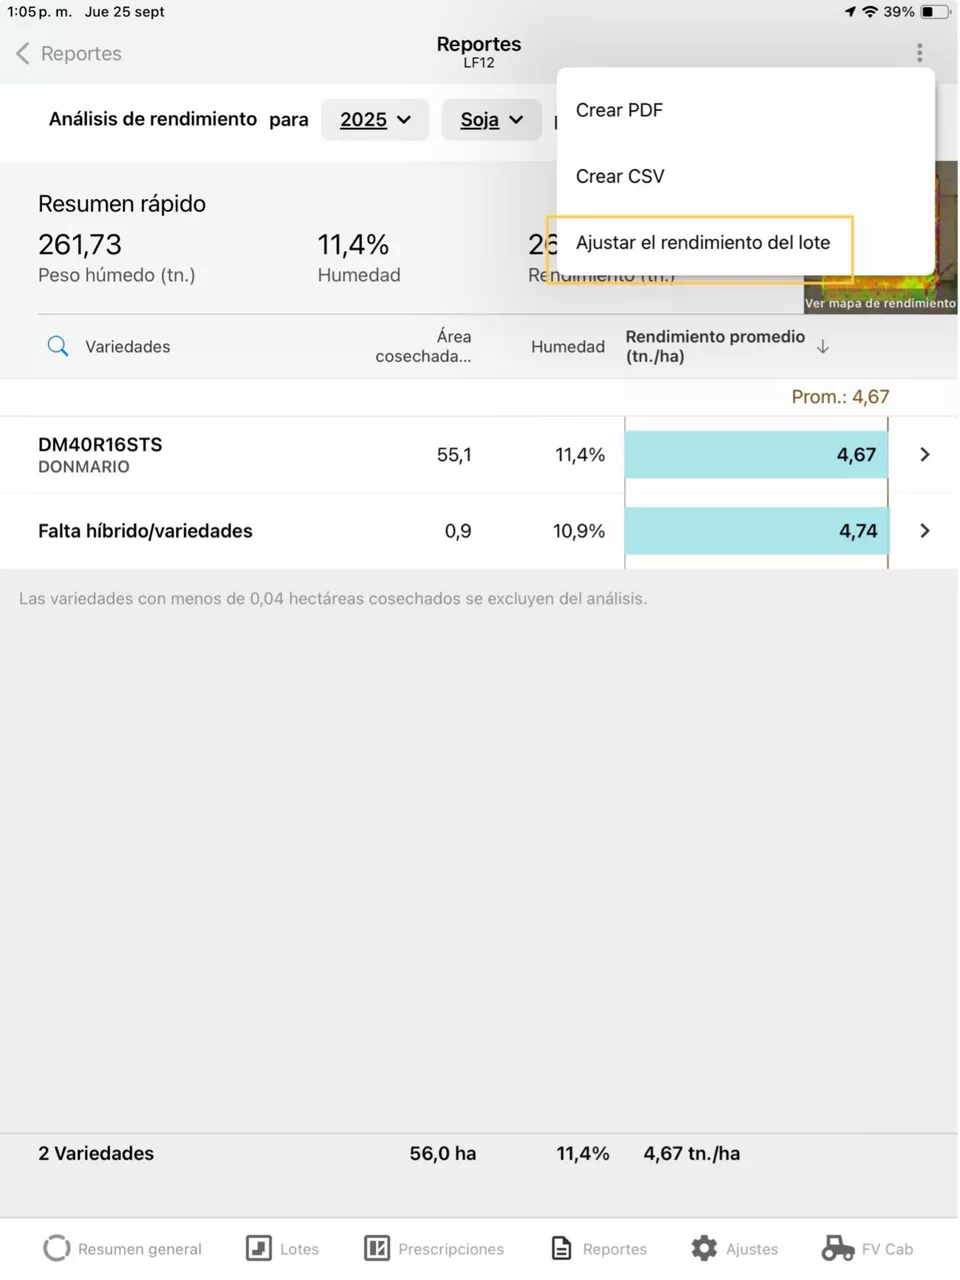Go to the Lotes tab
The height and width of the screenshot is (1280, 960).
click(x=259, y=1248)
